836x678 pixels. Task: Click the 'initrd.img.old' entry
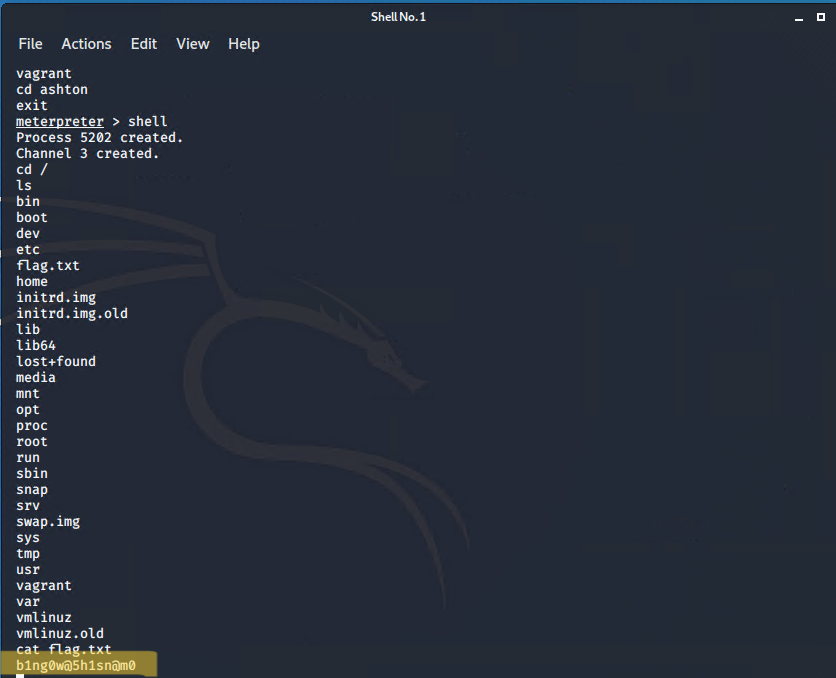click(x=72, y=313)
